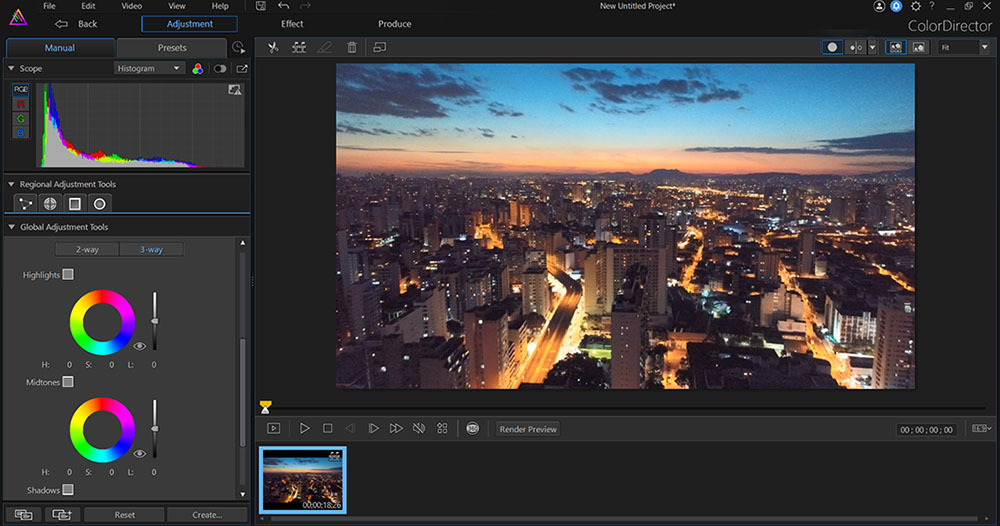
Task: Open the history clock icon beside Presets
Action: coord(239,48)
